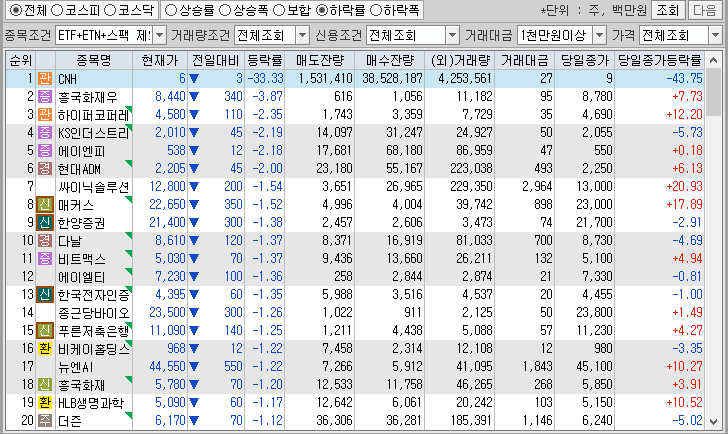Select the 코스닥 radio button
Image resolution: width=728 pixels, height=434 pixels.
click(110, 10)
